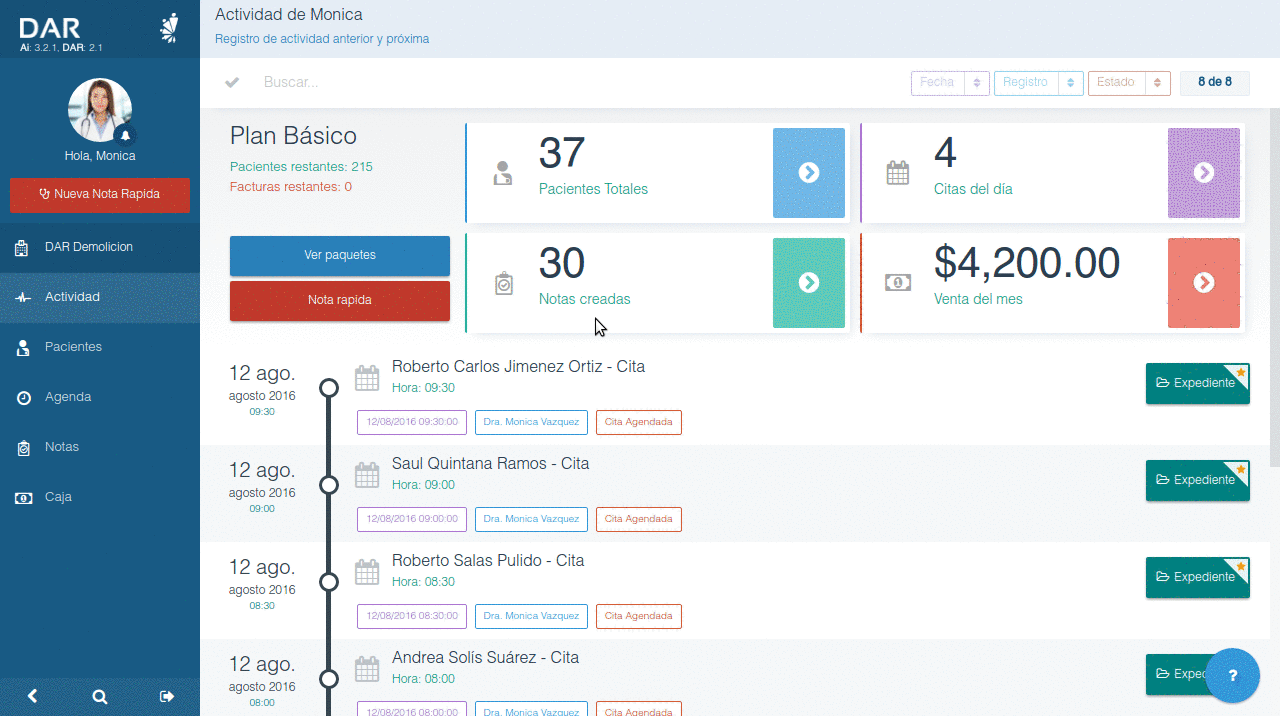Click calendar icon beside Saul Quintana Ramos
Image resolution: width=1280 pixels, height=716 pixels.
(x=367, y=475)
